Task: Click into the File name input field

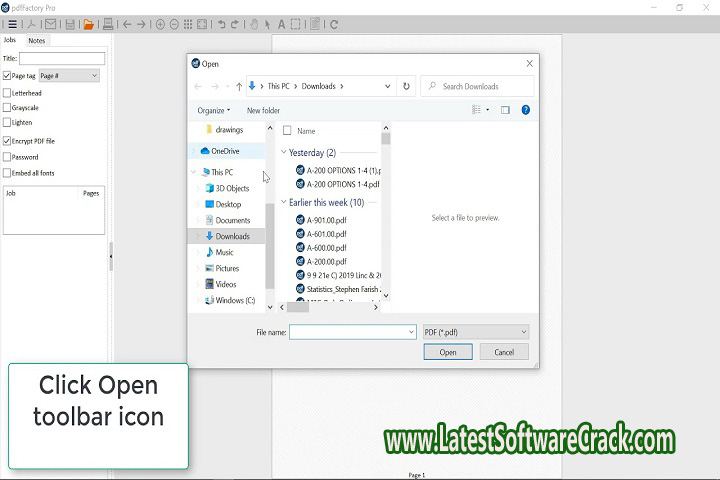Action: (x=350, y=332)
